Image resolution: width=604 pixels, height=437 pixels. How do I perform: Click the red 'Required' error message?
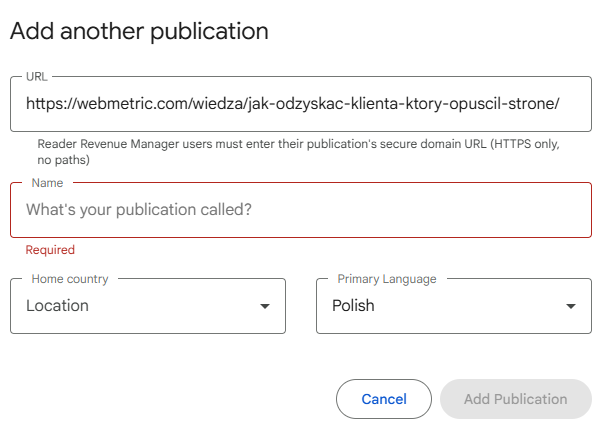click(50, 250)
